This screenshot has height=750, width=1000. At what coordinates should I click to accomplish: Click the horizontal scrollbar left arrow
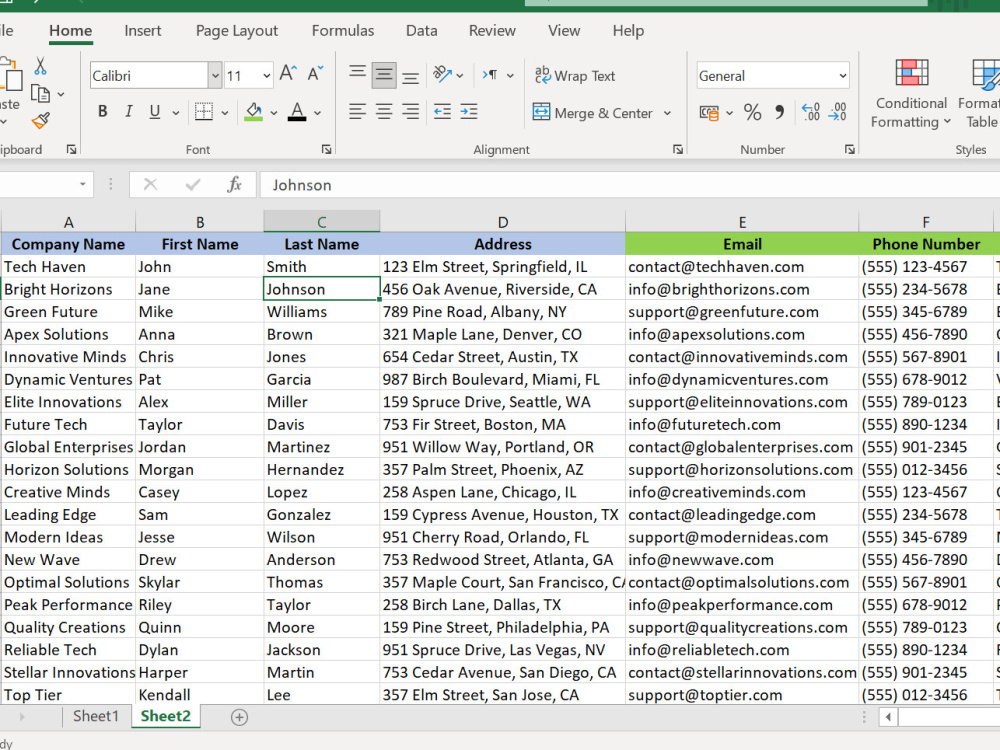(888, 717)
